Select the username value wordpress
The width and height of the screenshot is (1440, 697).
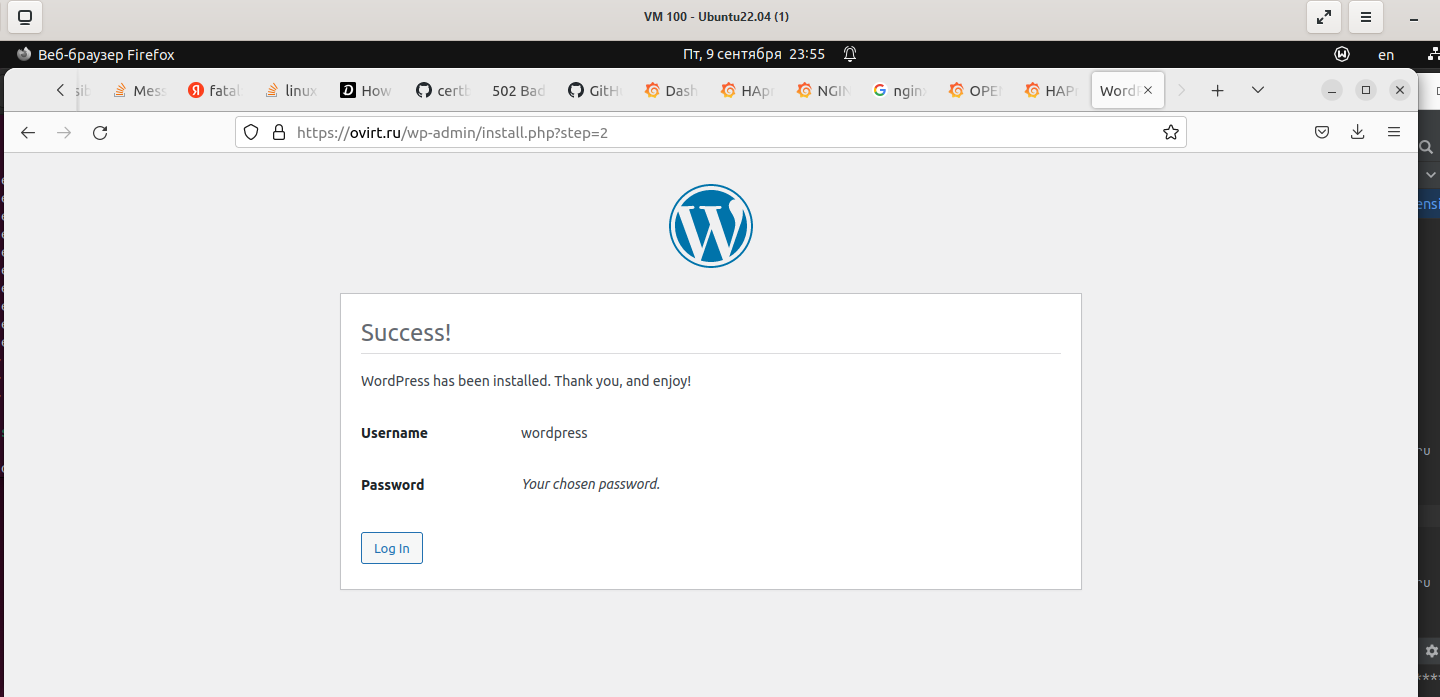[x=554, y=433]
